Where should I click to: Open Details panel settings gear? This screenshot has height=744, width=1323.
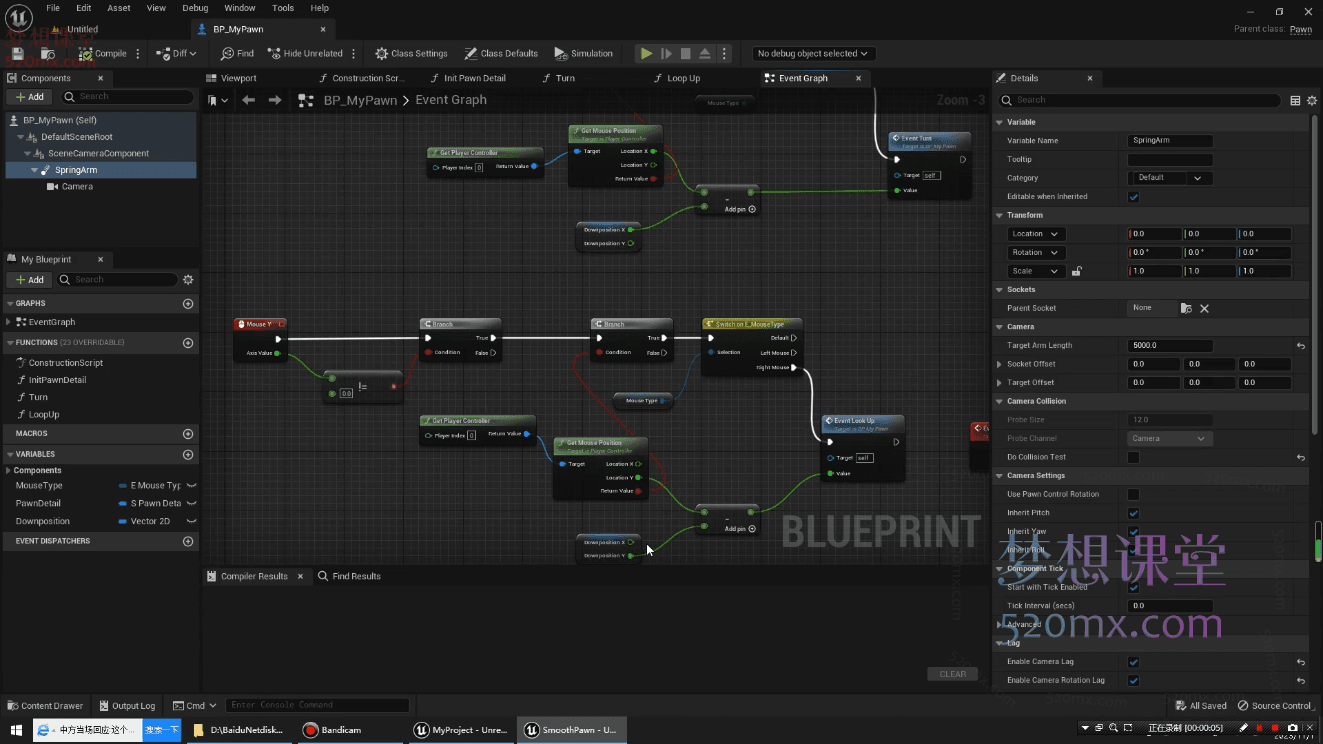1312,100
